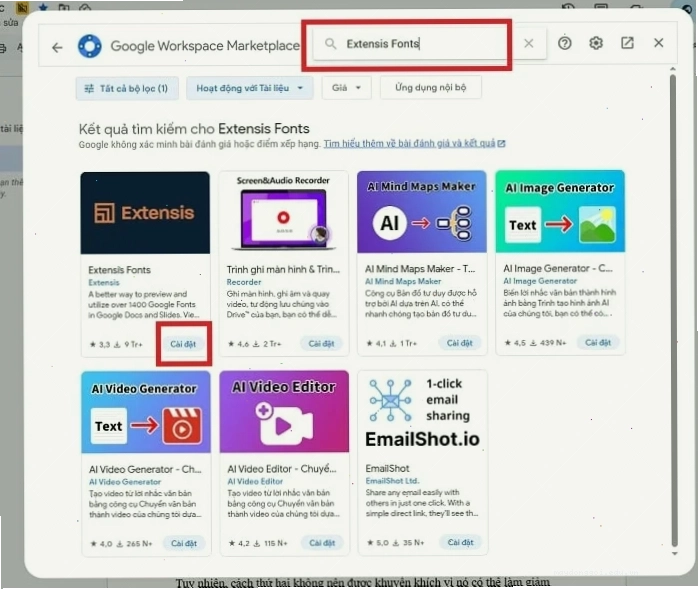The height and width of the screenshot is (589, 698).
Task: Click 'AI Video Editor' developer name
Action: coord(255,481)
